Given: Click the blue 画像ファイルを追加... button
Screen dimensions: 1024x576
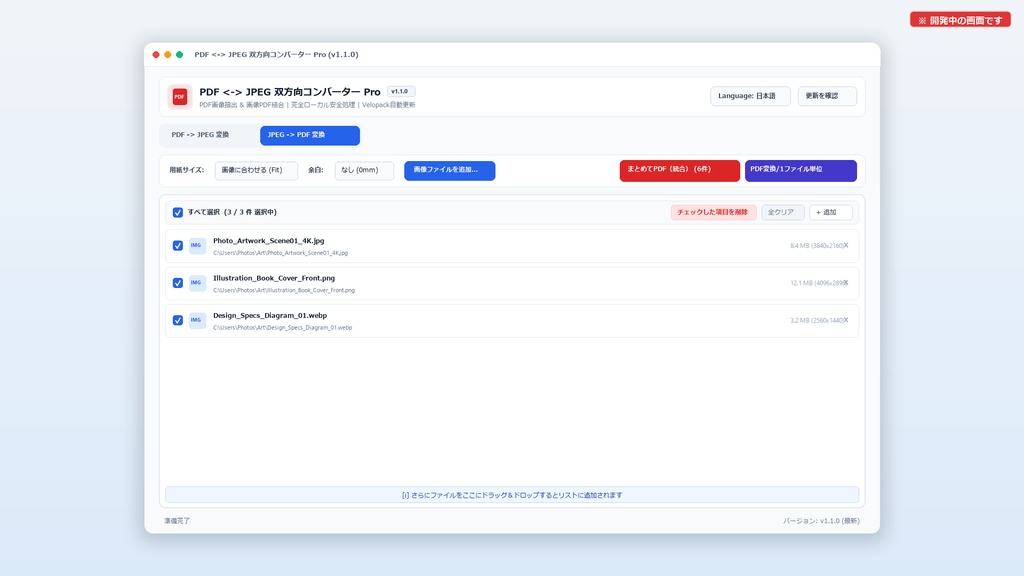Looking at the screenshot, I should point(449,170).
